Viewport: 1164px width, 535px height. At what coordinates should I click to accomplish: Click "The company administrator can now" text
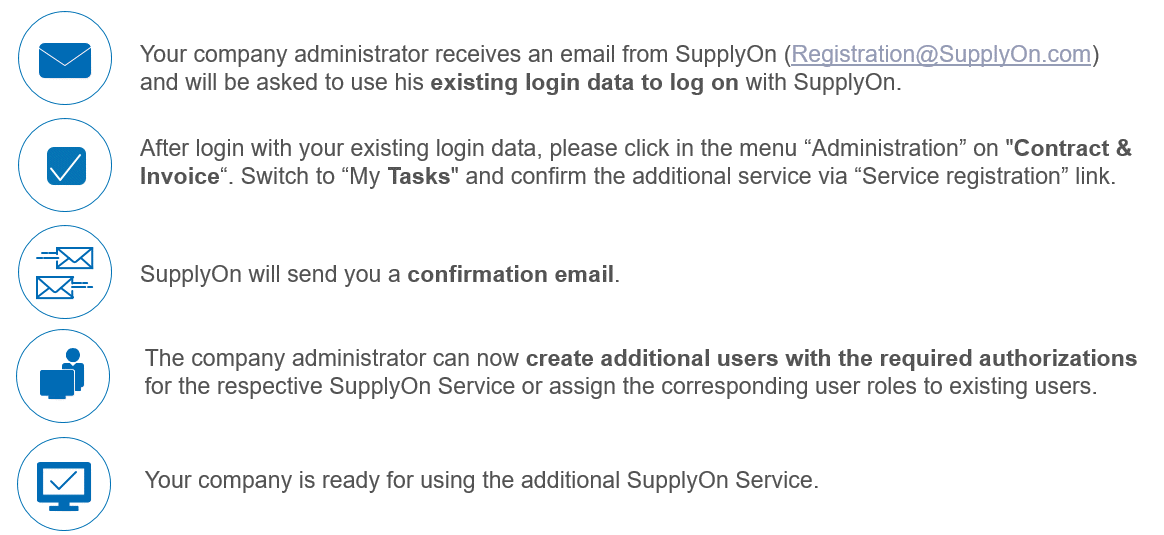click(x=332, y=358)
